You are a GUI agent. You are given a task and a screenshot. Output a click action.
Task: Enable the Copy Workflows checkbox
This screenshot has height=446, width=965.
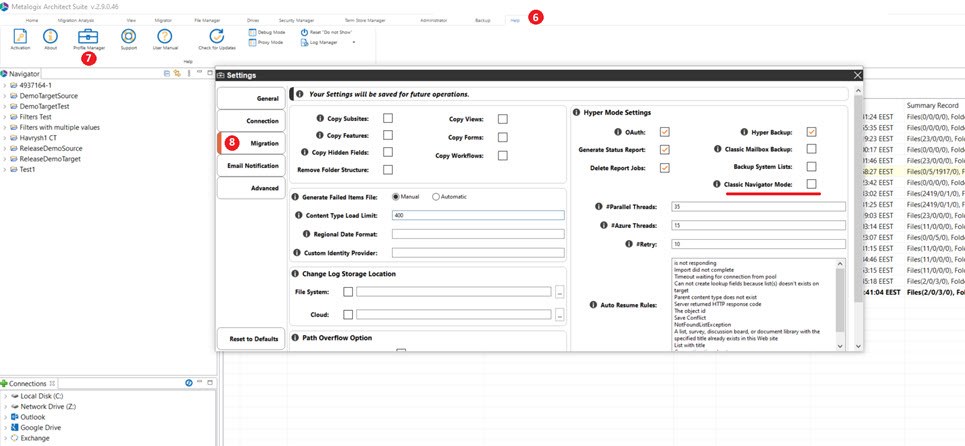[503, 156]
